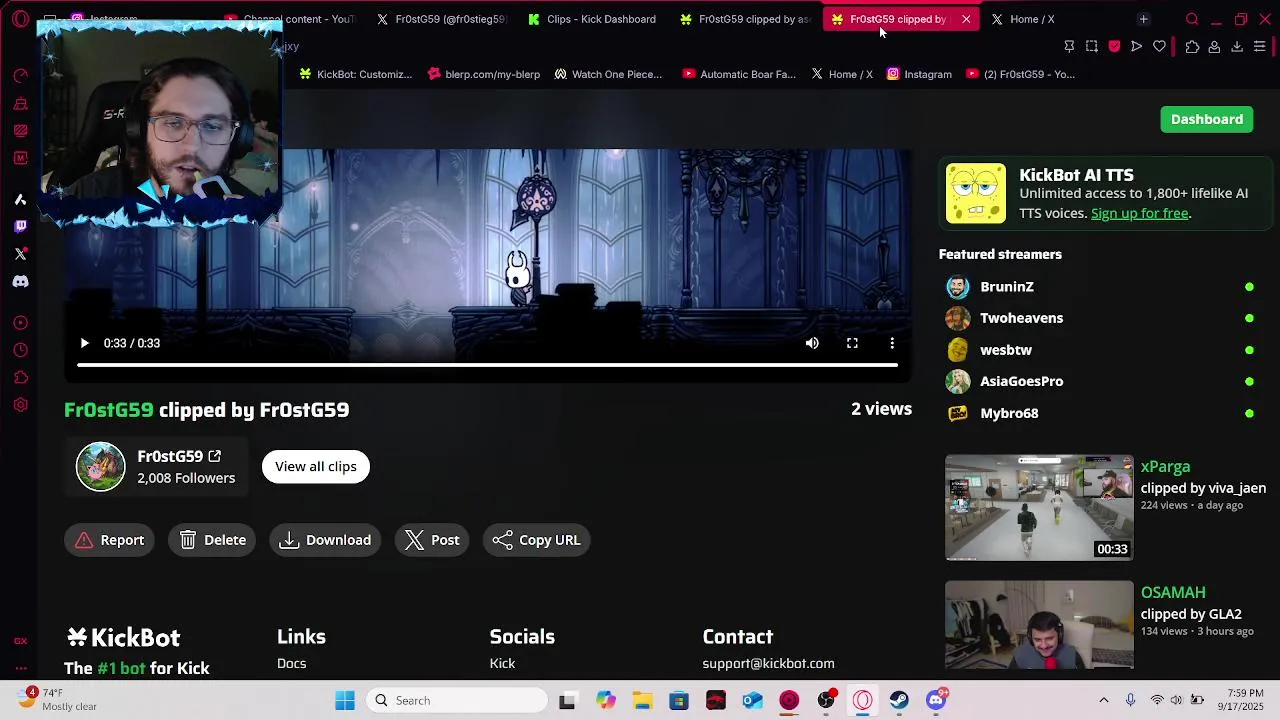Download the clip
Screen dimensions: 1280x720
326,540
